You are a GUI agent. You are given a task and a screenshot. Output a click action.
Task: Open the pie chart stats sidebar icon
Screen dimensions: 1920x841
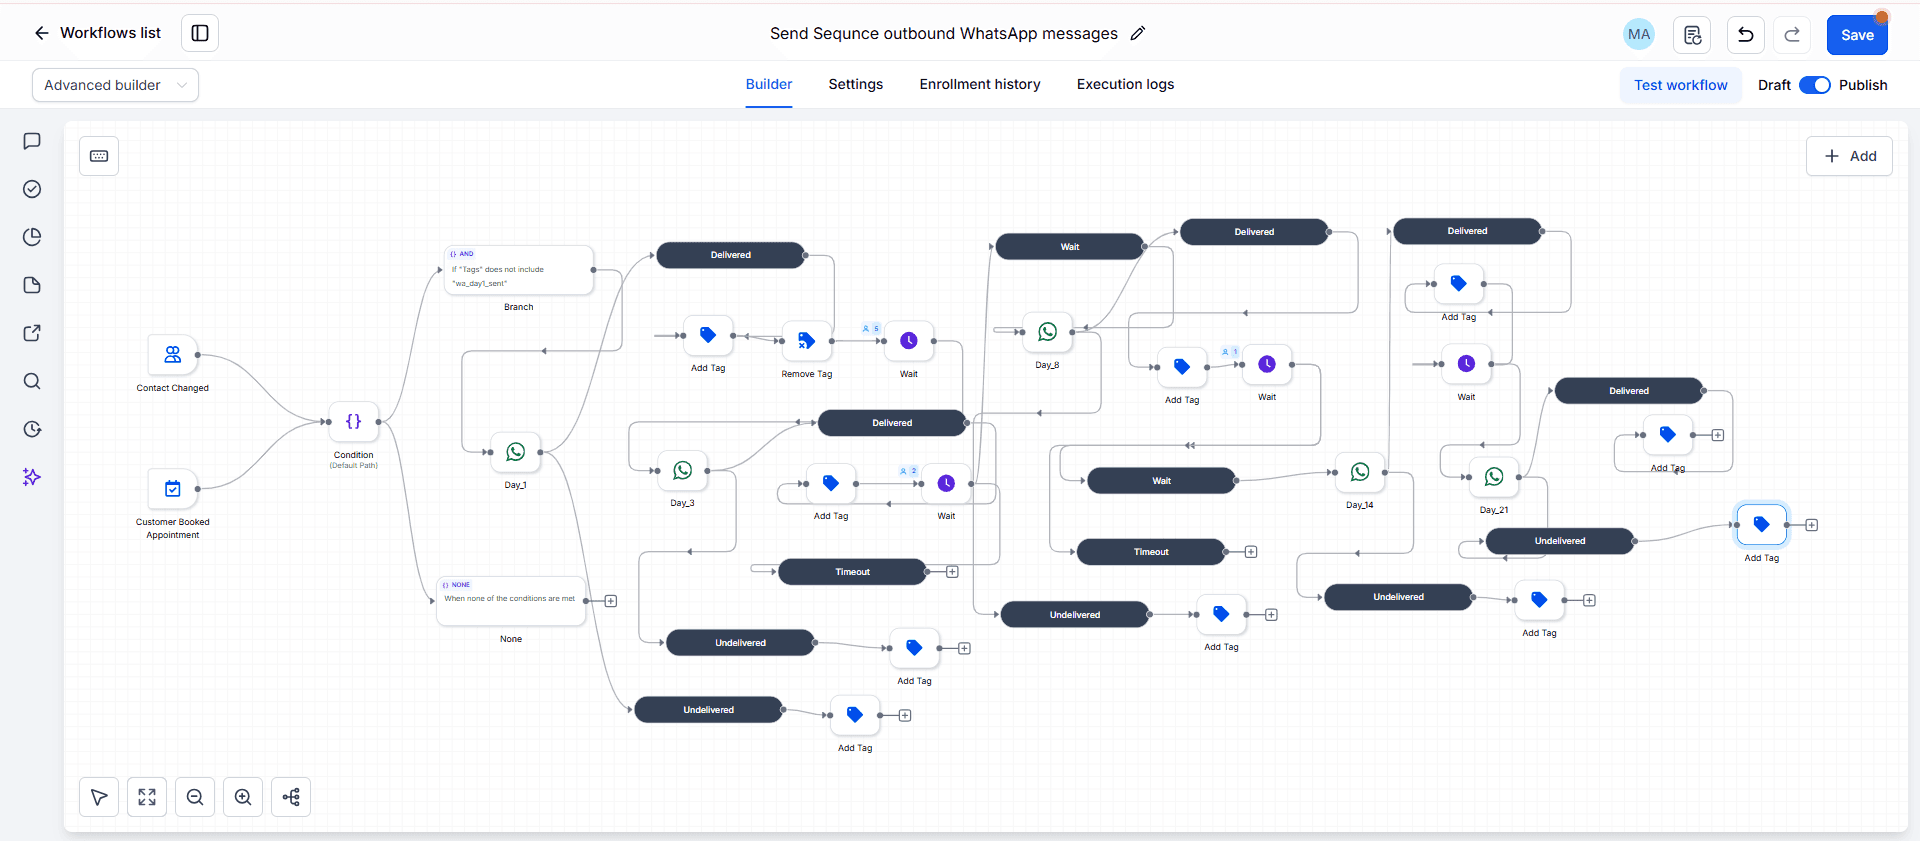[32, 237]
